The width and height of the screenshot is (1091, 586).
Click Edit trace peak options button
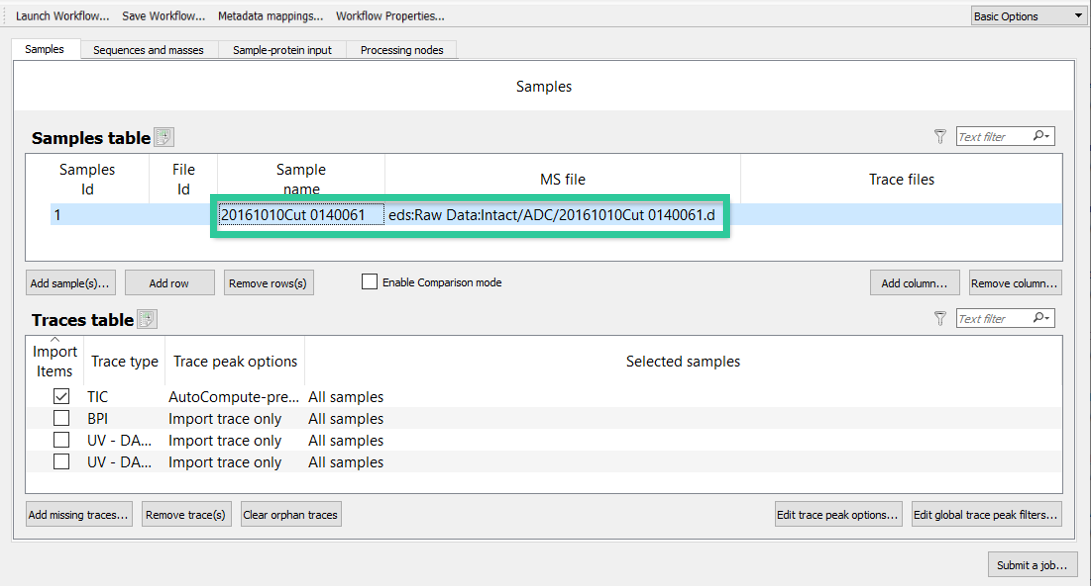click(838, 515)
